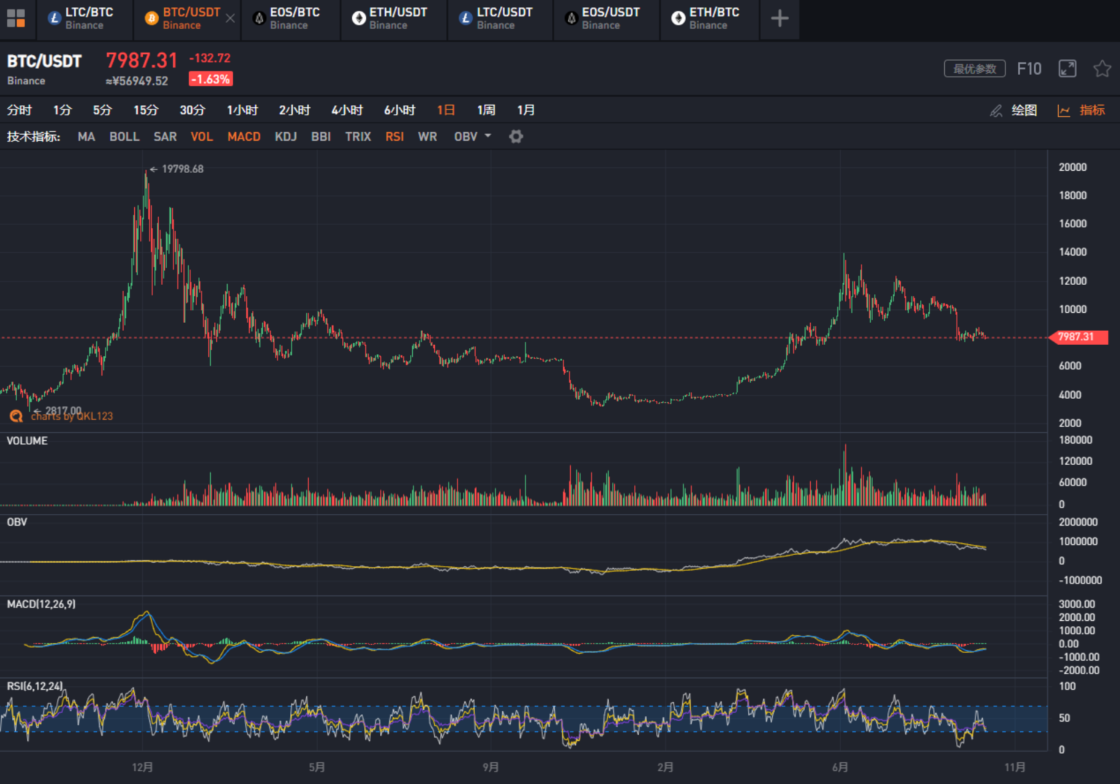Open the grid layout menu icon
This screenshot has height=784, width=1120.
click(x=16, y=18)
